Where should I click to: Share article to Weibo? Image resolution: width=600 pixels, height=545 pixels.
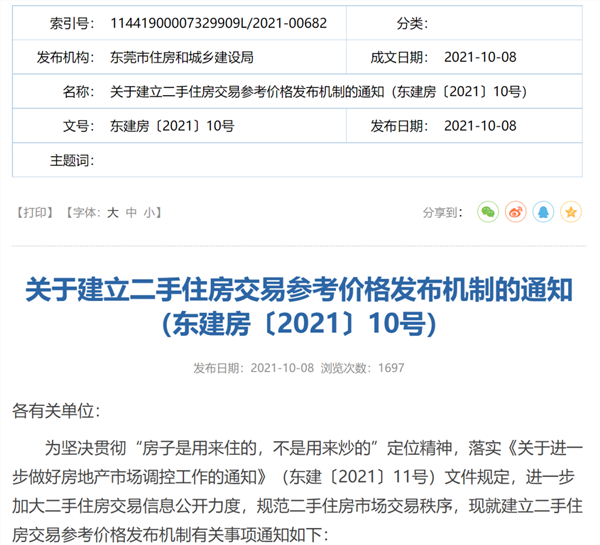(x=515, y=212)
